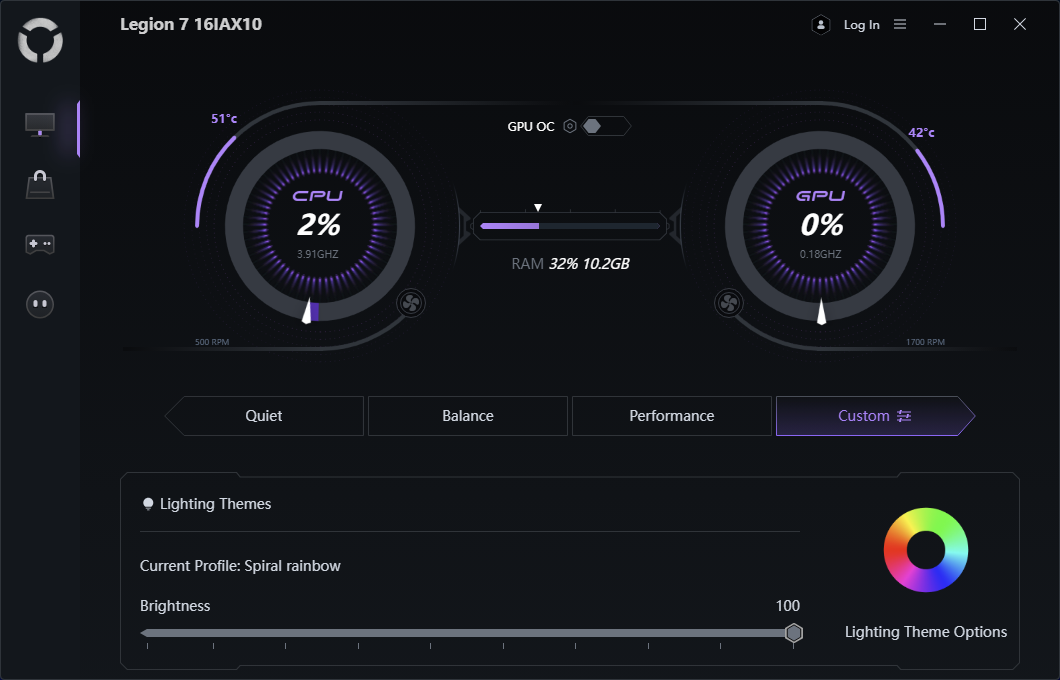Click the 0.18GHZ GPU clock text
Screen dimensions: 1060x680
821,254
